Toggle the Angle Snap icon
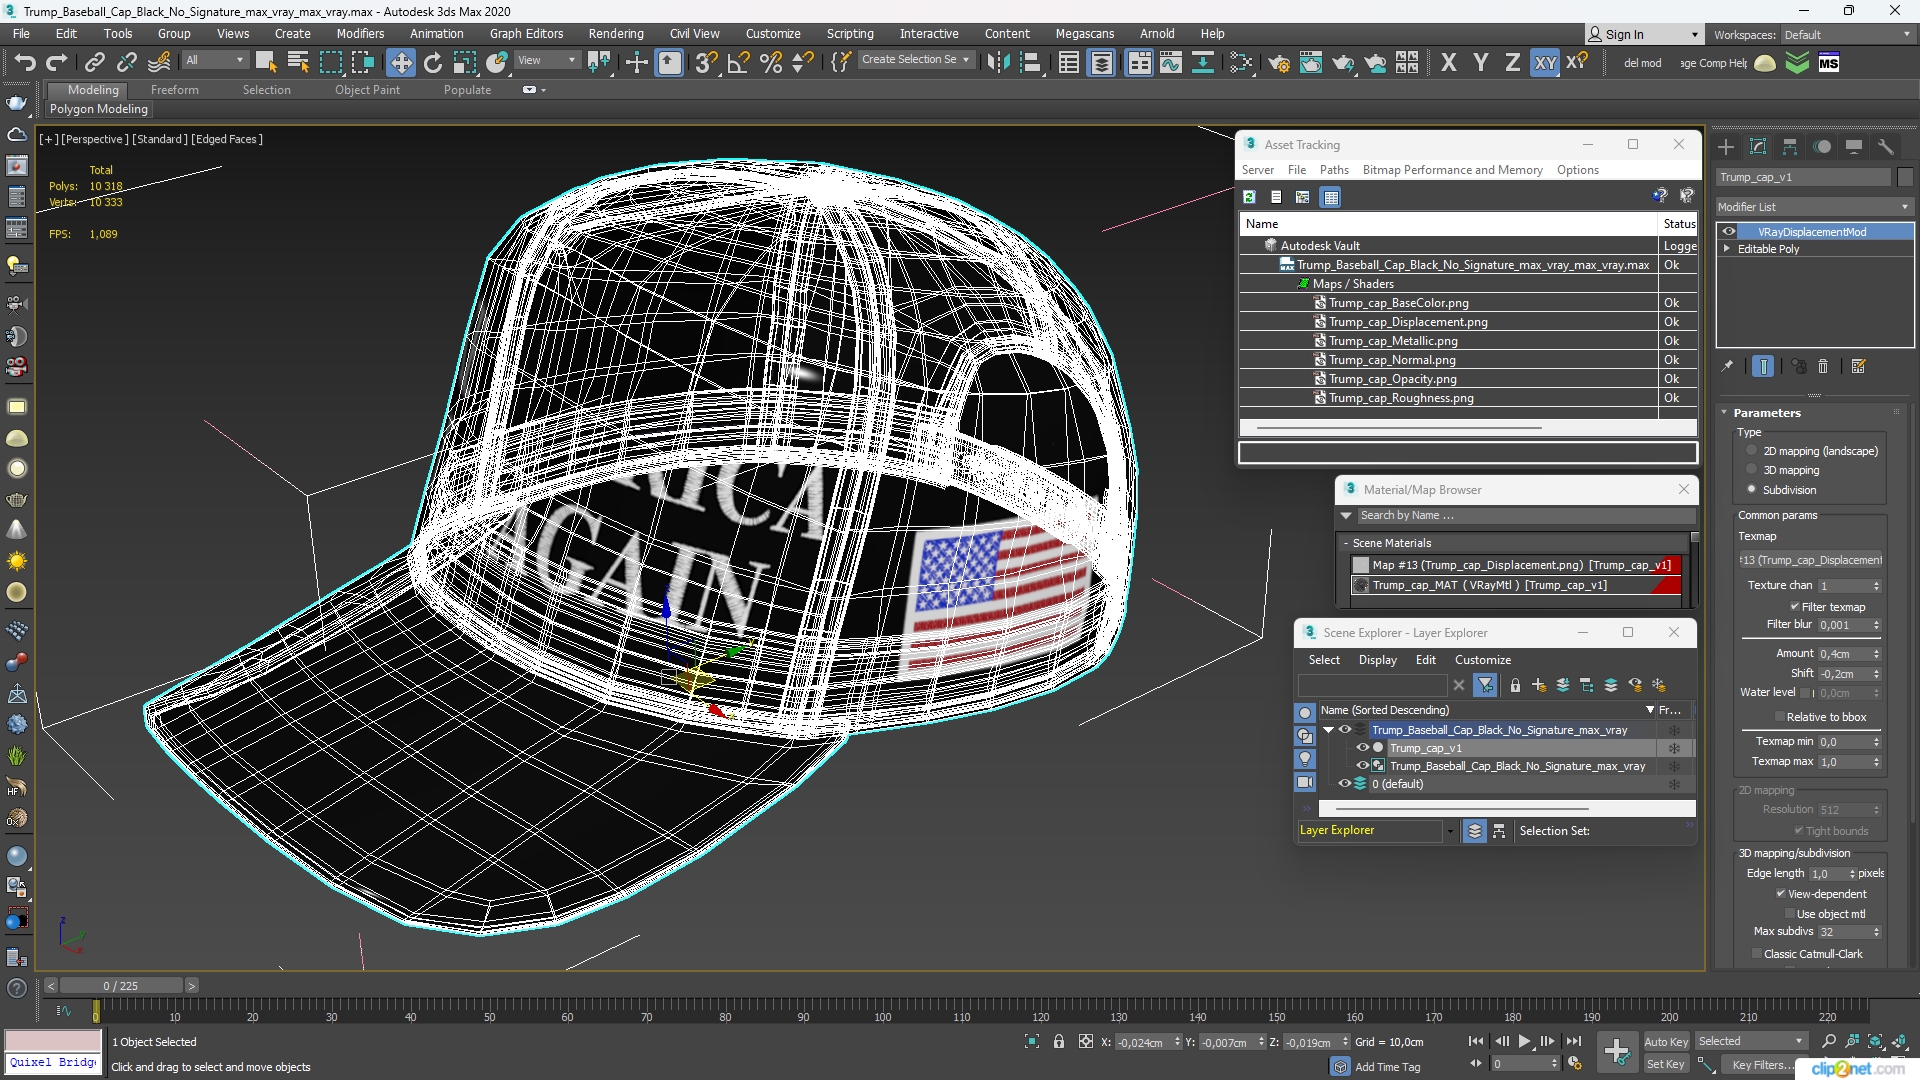The image size is (1920, 1080). (x=738, y=63)
